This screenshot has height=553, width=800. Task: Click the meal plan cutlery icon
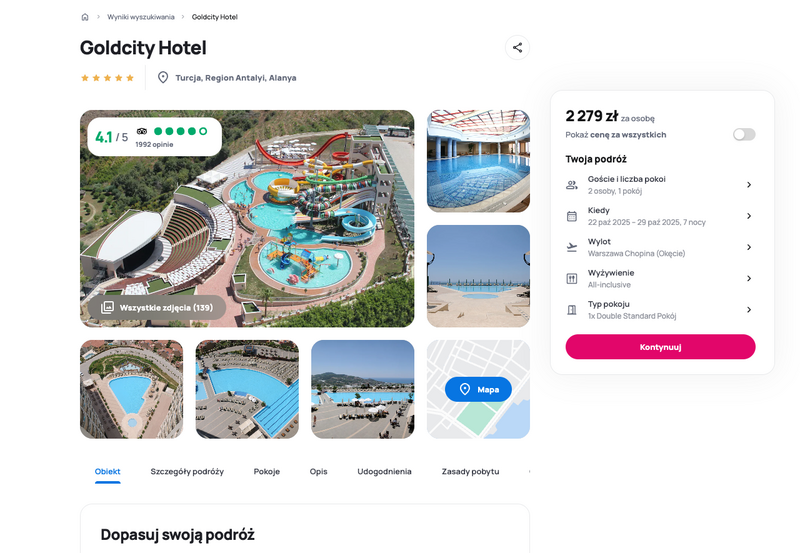point(572,279)
